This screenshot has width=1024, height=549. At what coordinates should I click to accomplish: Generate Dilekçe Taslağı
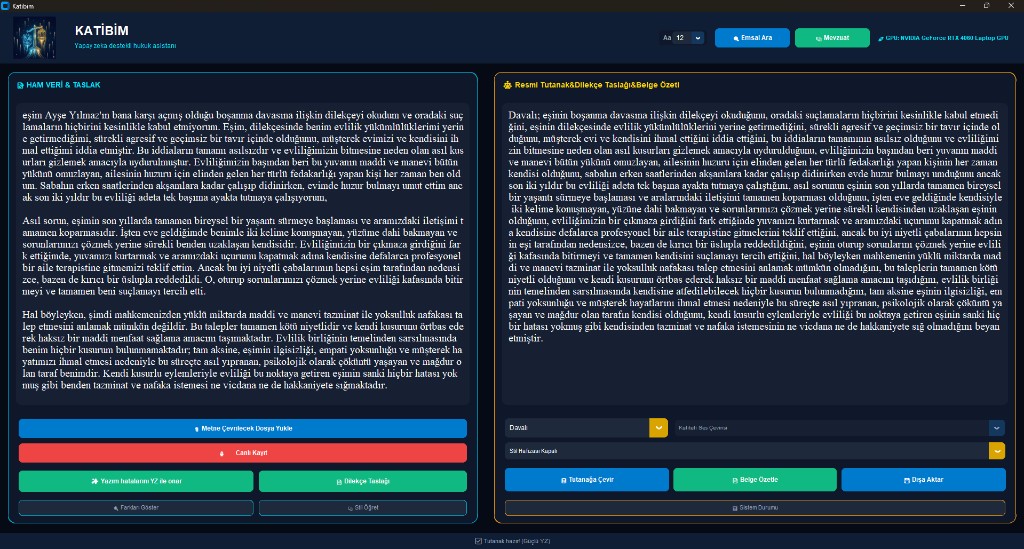pos(362,481)
